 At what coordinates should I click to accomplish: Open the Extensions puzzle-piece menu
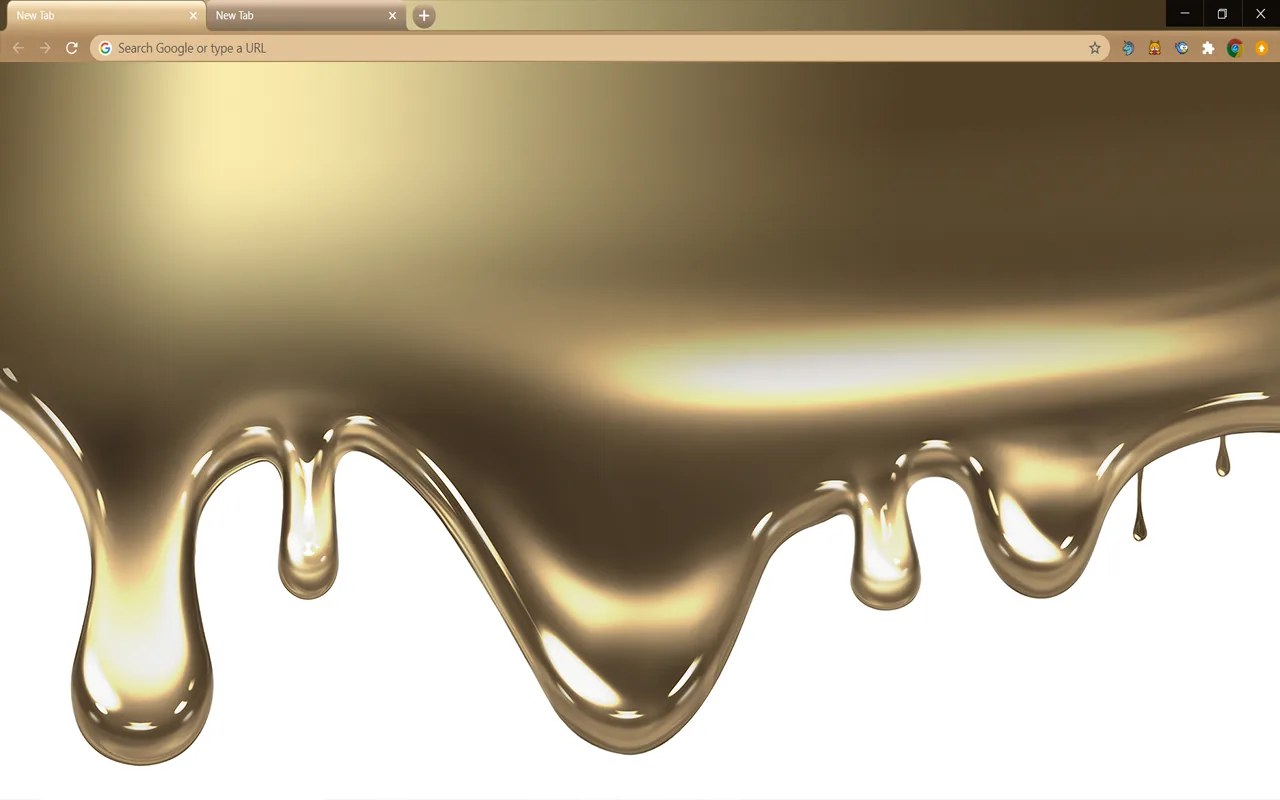click(x=1208, y=48)
